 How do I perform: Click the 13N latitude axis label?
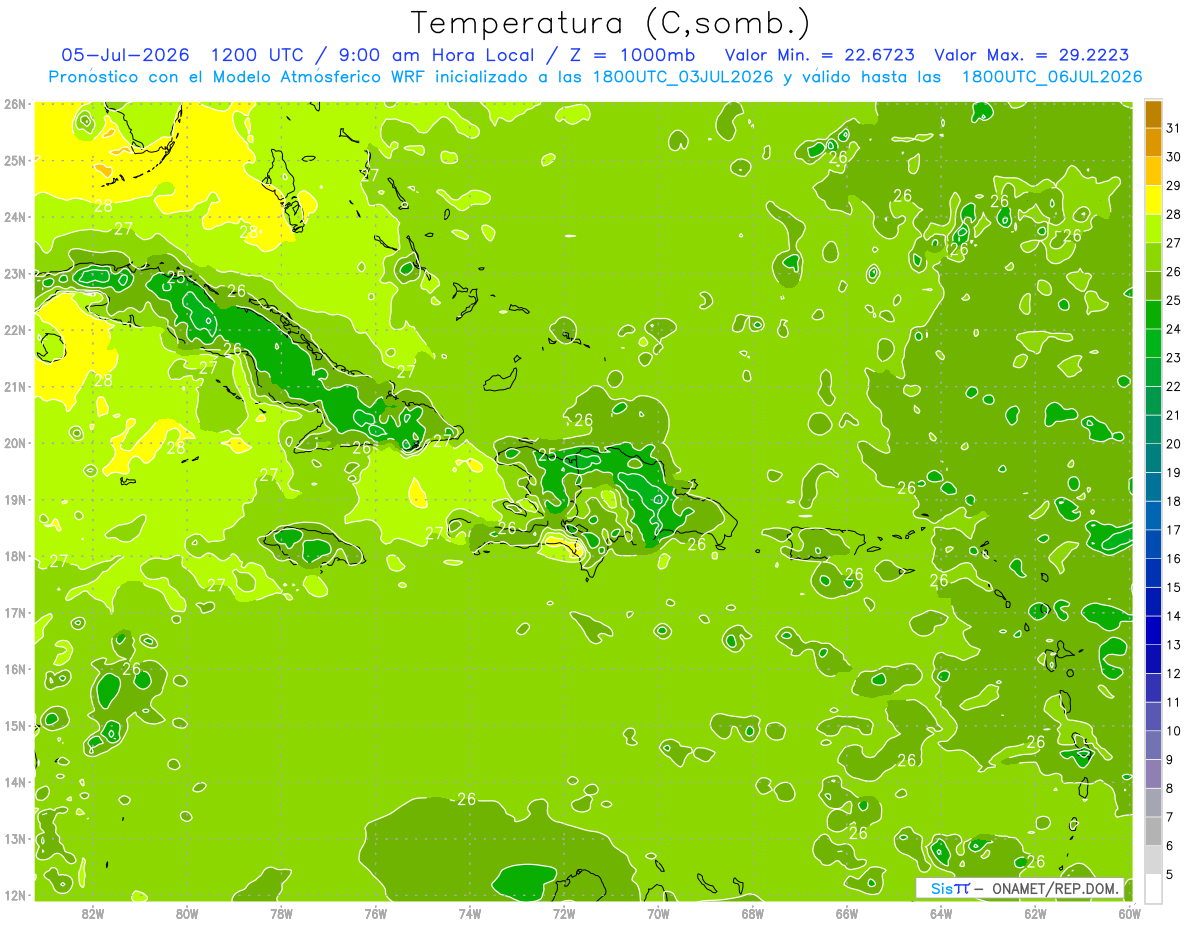click(14, 838)
